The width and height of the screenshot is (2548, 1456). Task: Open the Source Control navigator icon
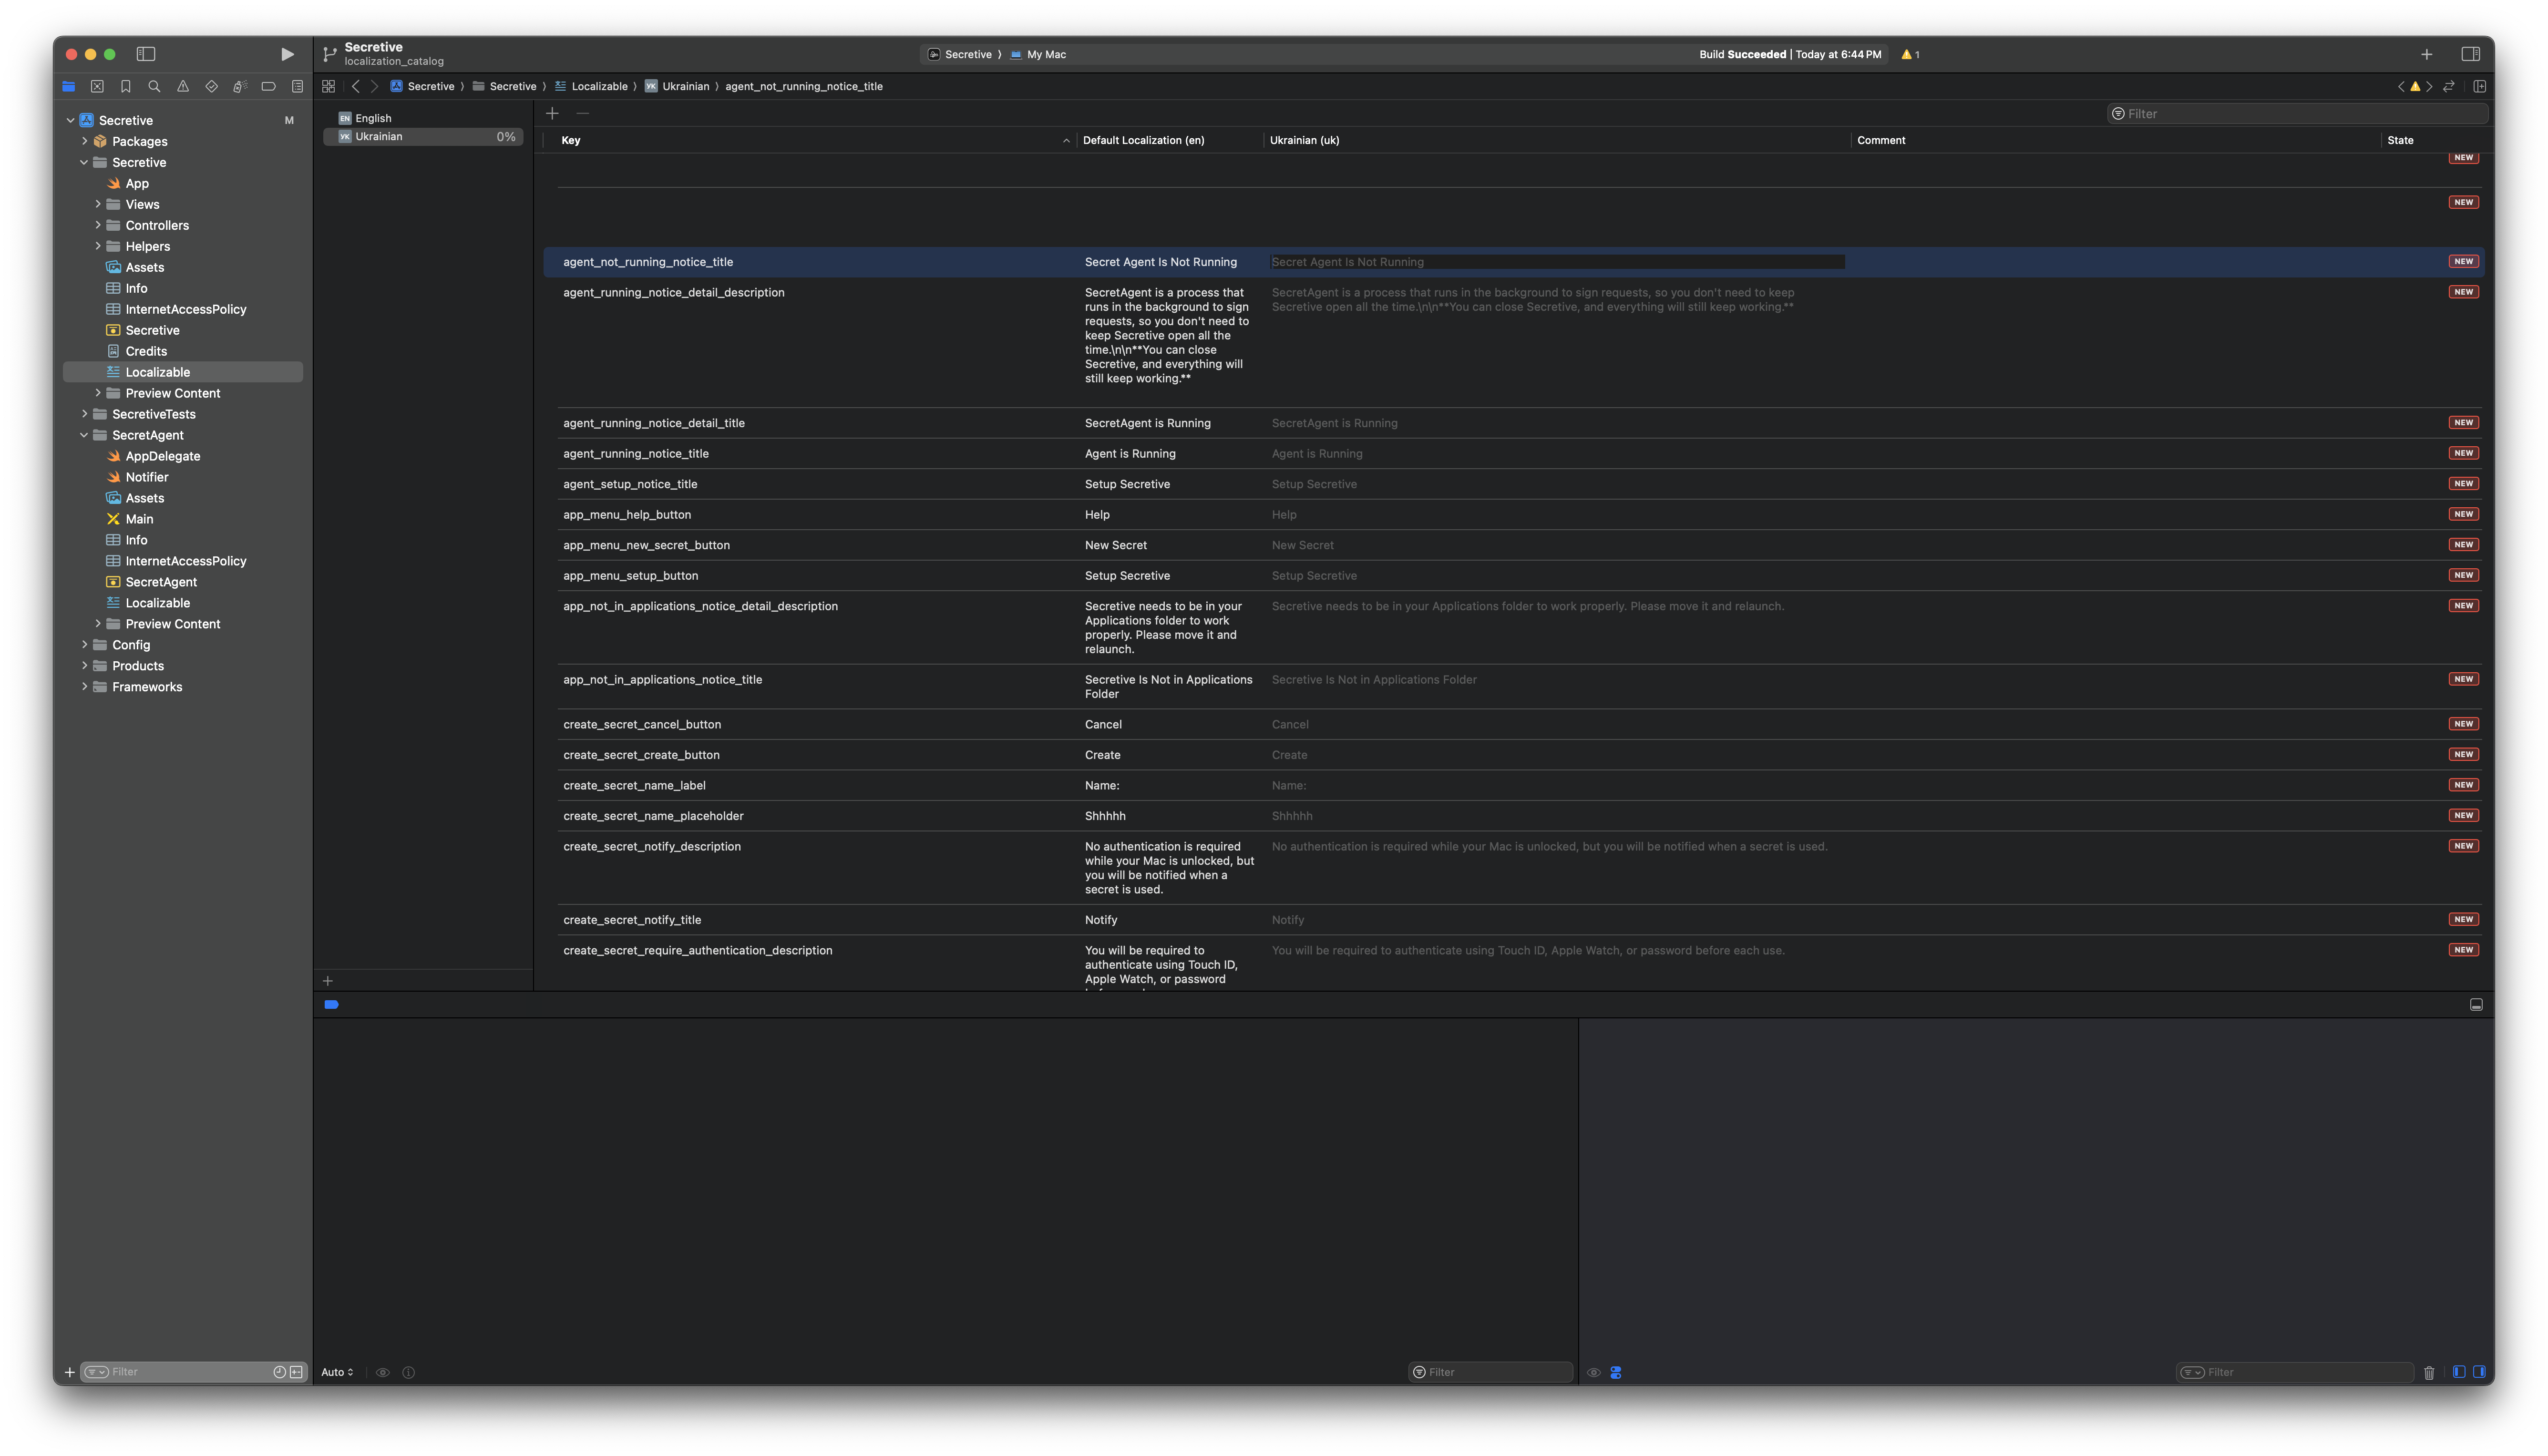(x=97, y=86)
